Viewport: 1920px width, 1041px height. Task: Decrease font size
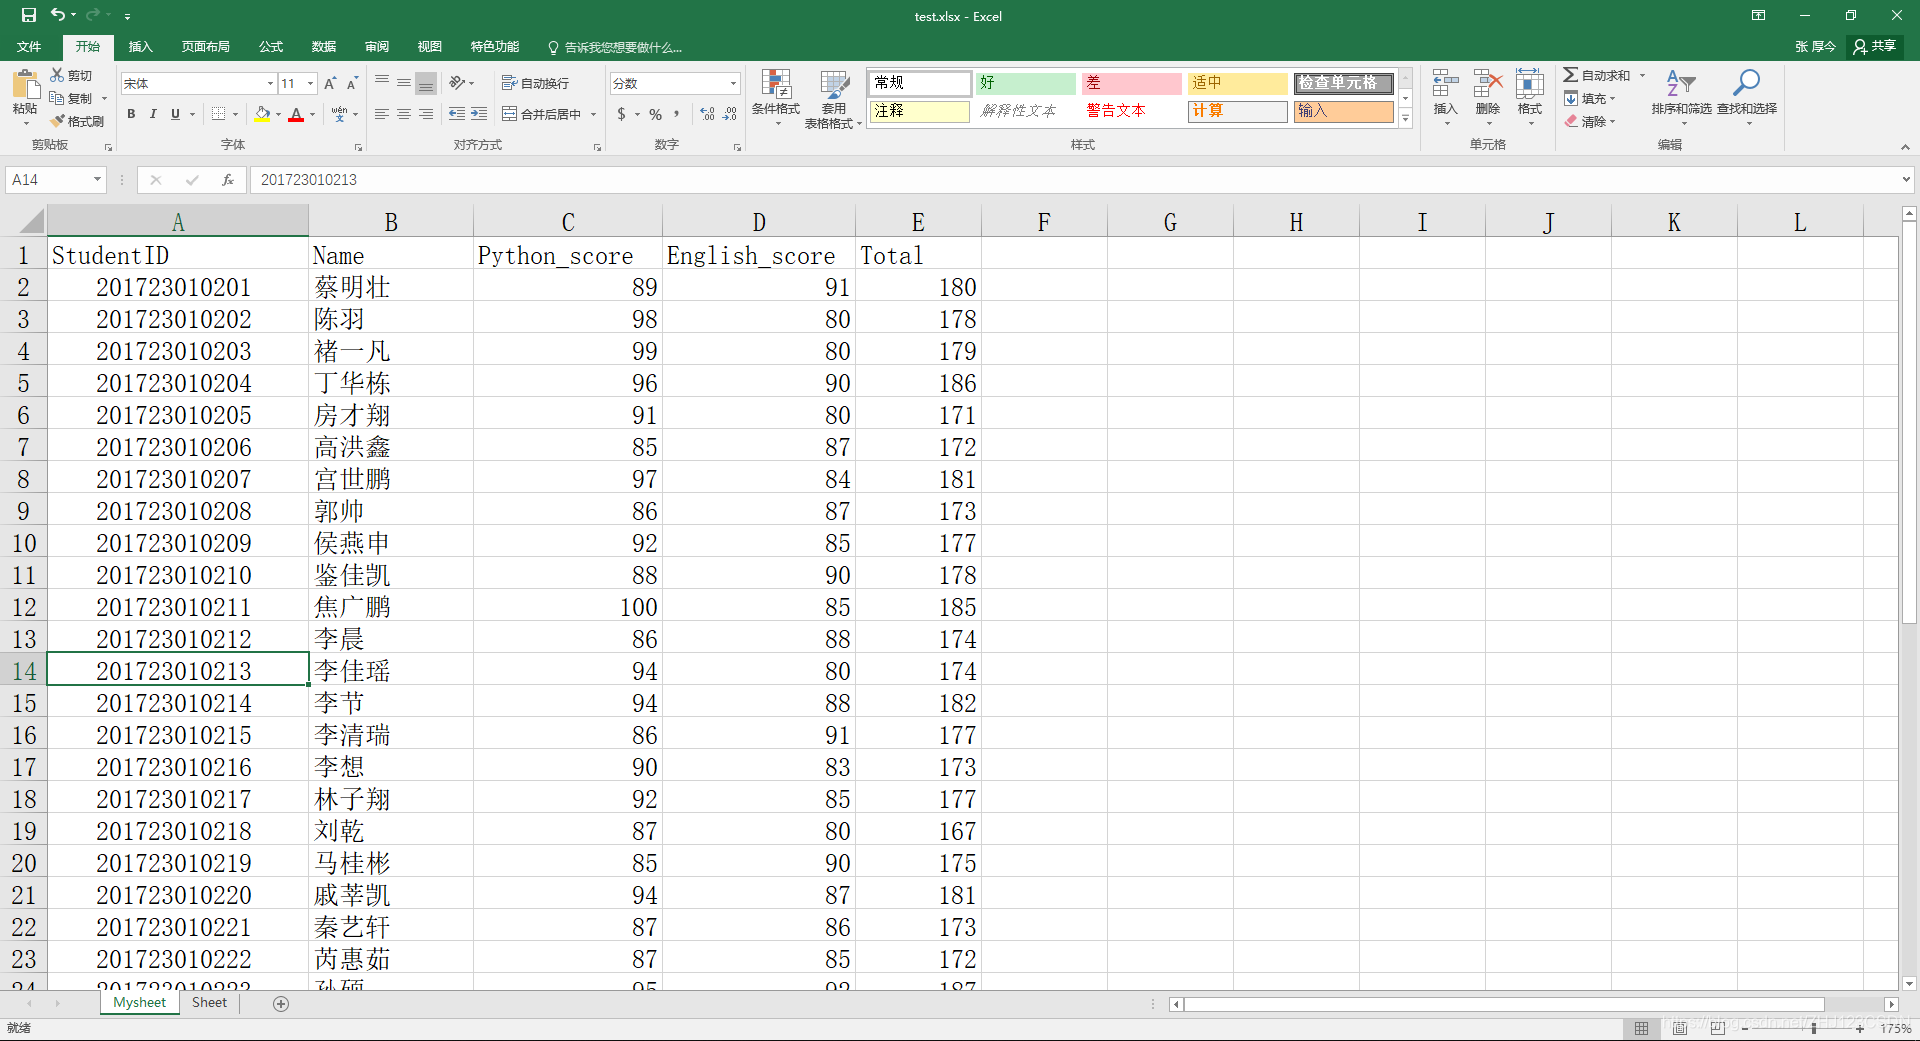coord(352,83)
